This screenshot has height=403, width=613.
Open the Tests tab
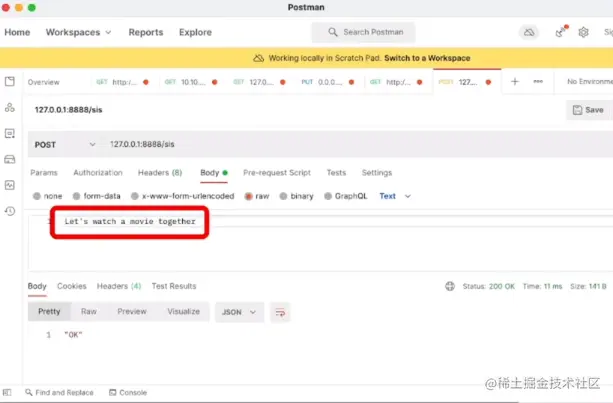[x=336, y=173]
